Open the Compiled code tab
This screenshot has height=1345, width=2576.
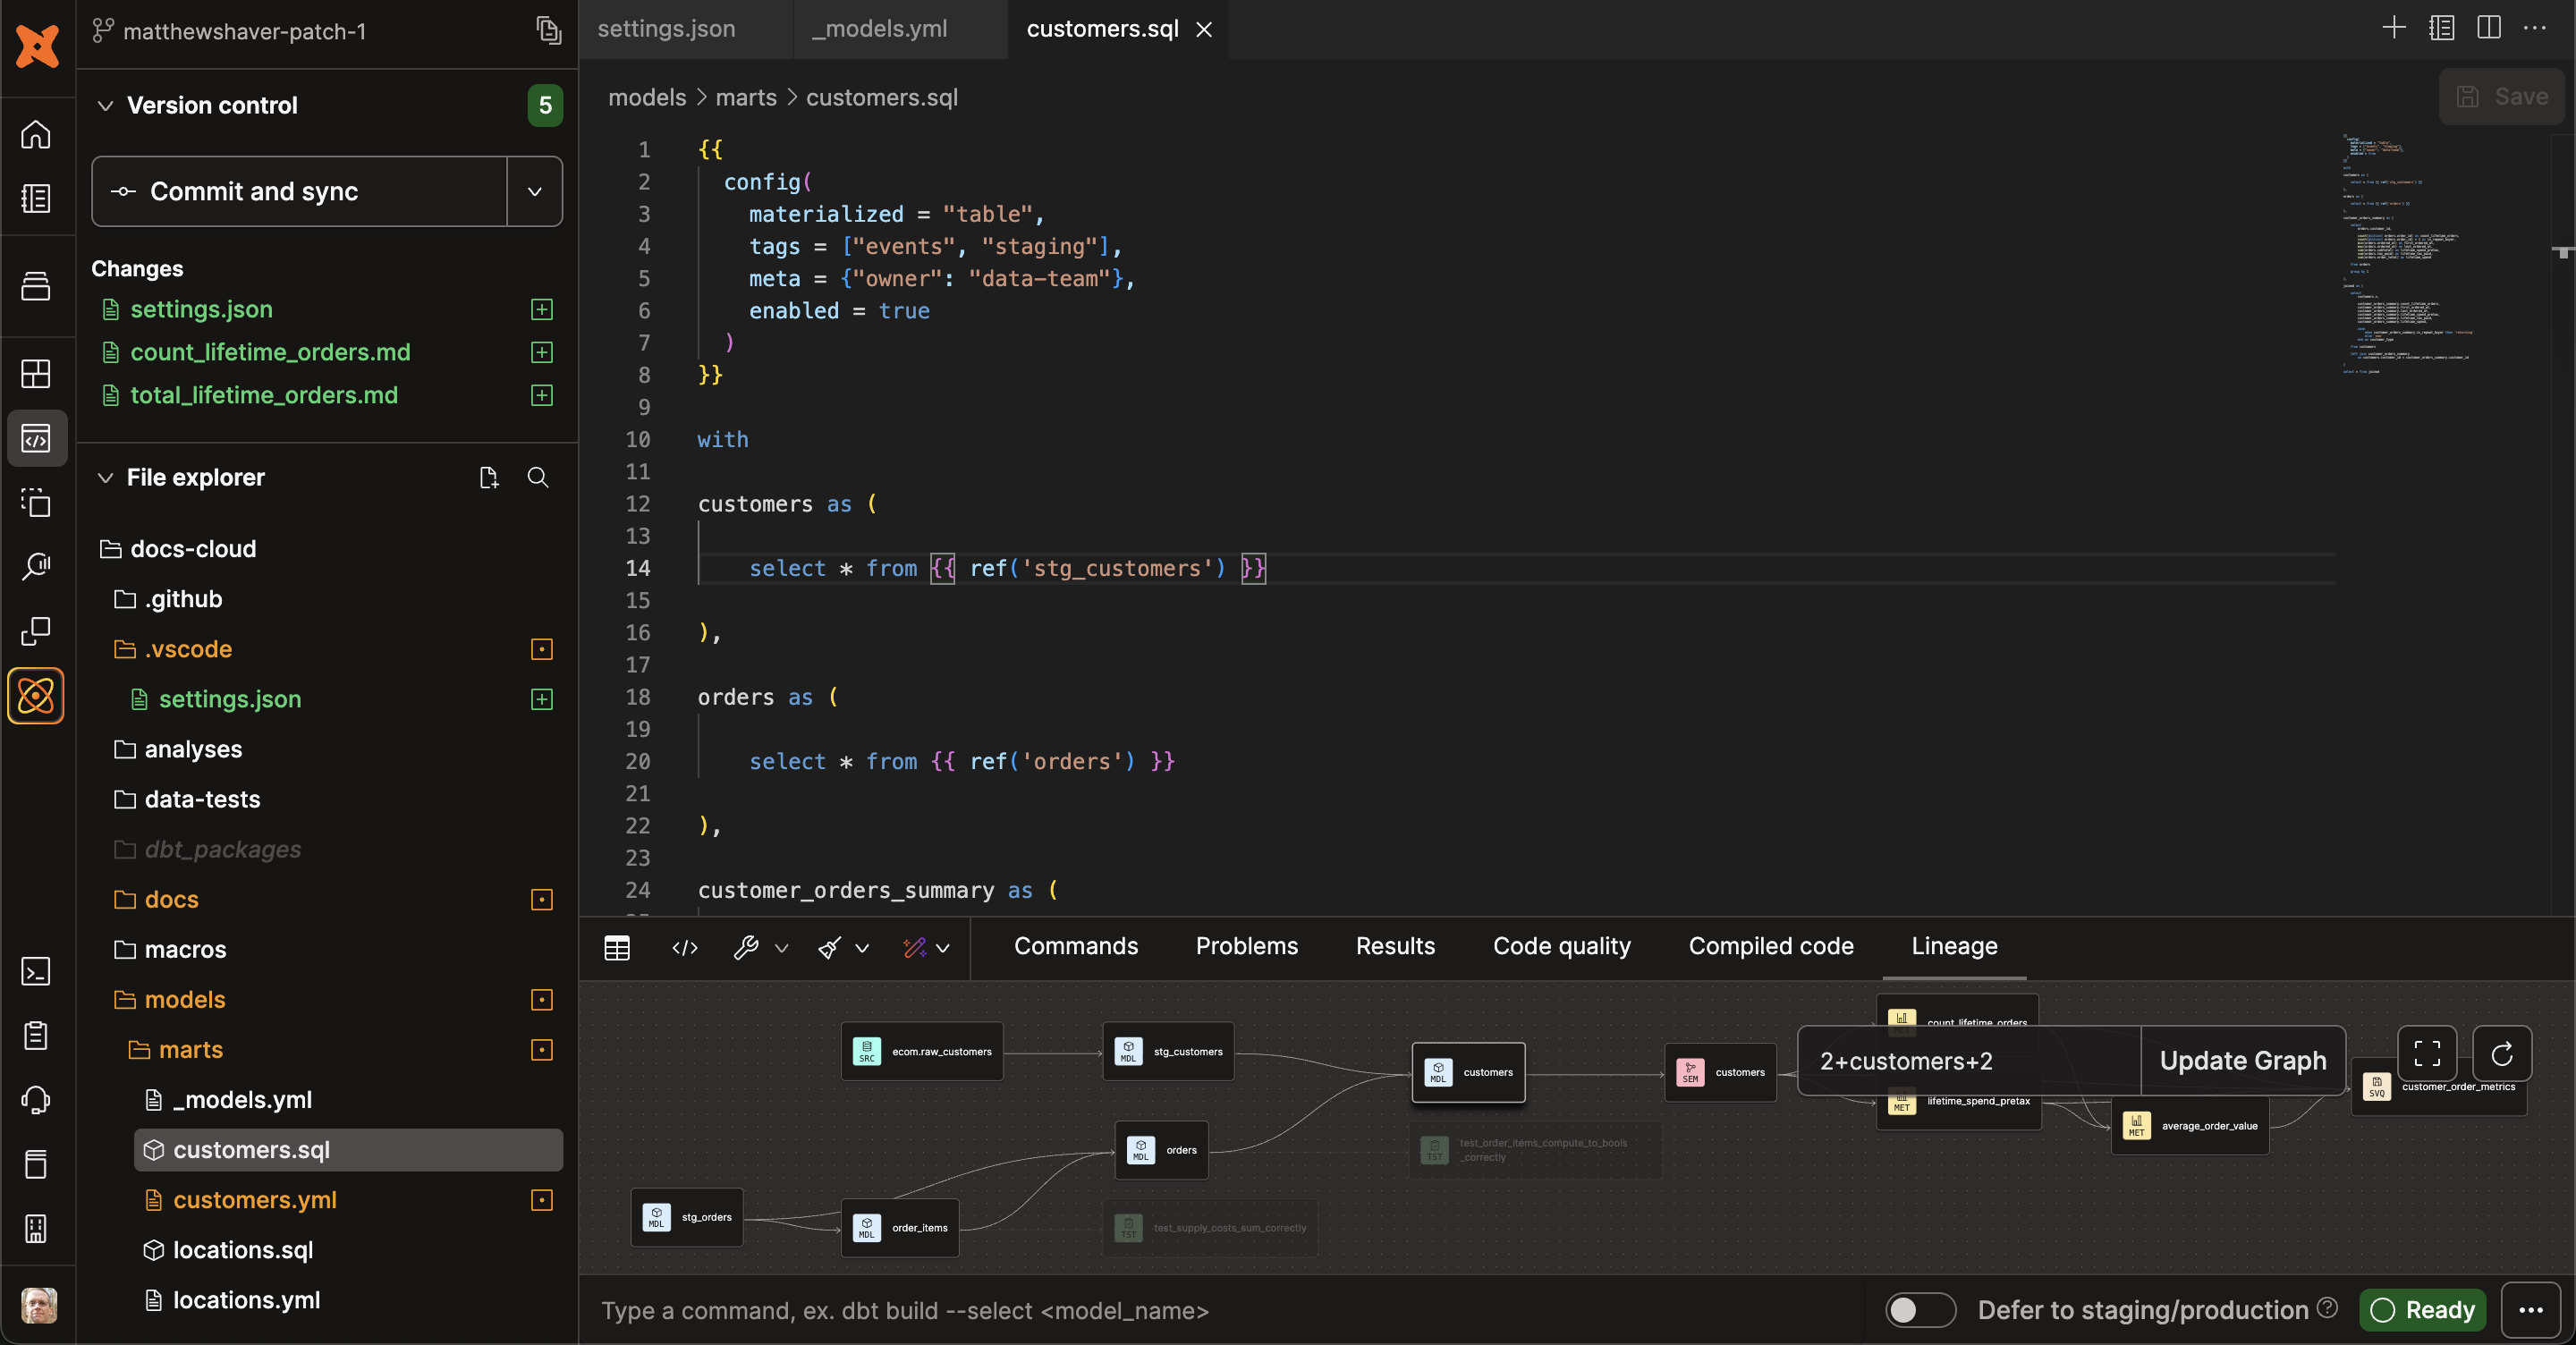tap(1770, 946)
